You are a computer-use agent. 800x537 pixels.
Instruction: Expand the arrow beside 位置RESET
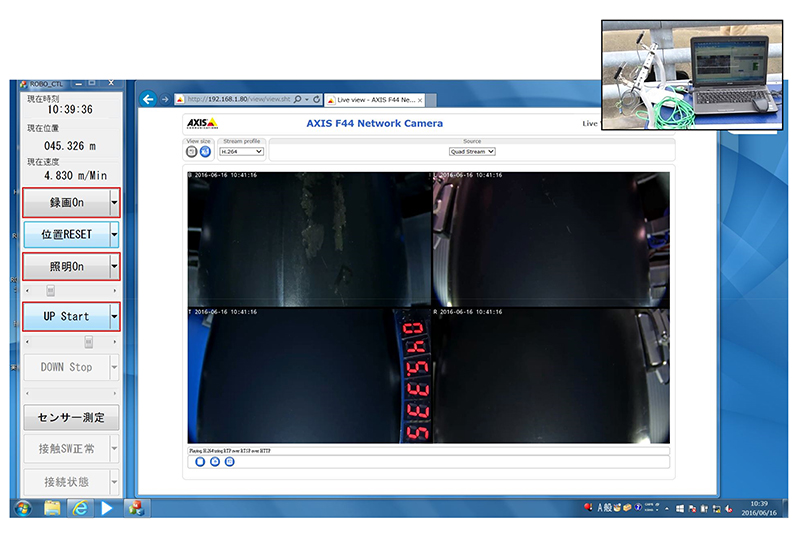click(115, 234)
